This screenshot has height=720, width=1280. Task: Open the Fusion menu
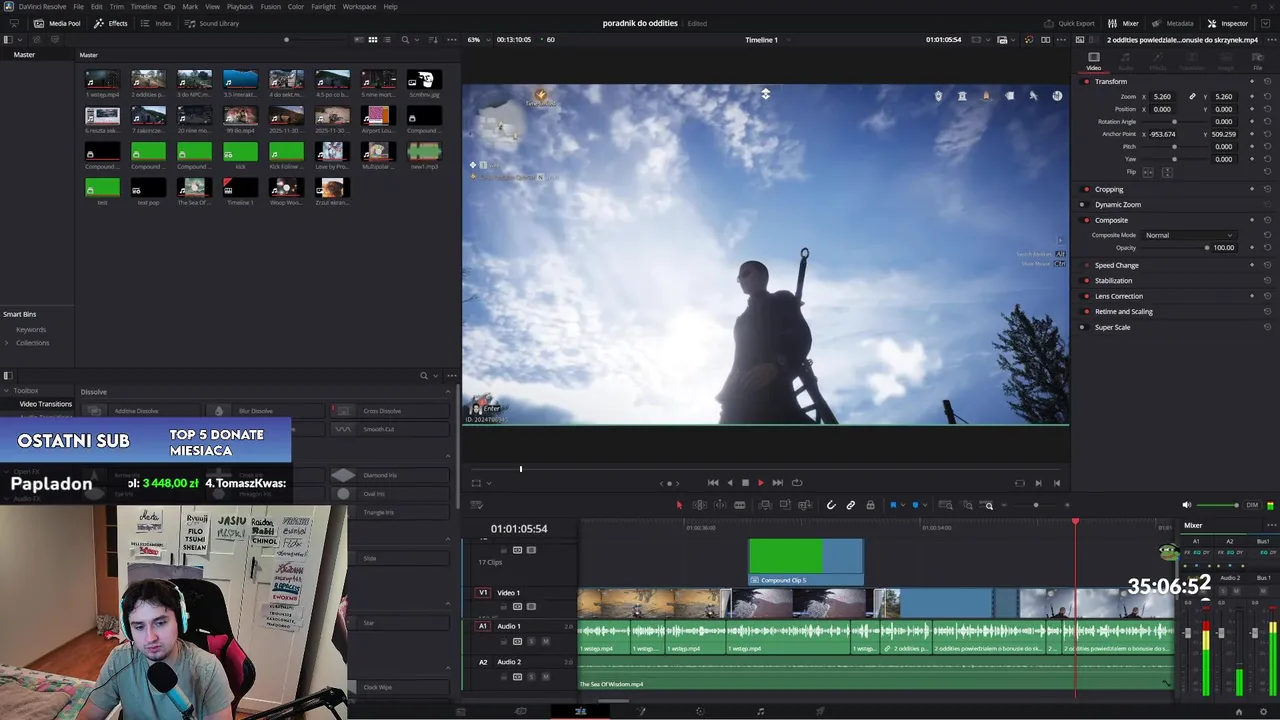[x=270, y=6]
